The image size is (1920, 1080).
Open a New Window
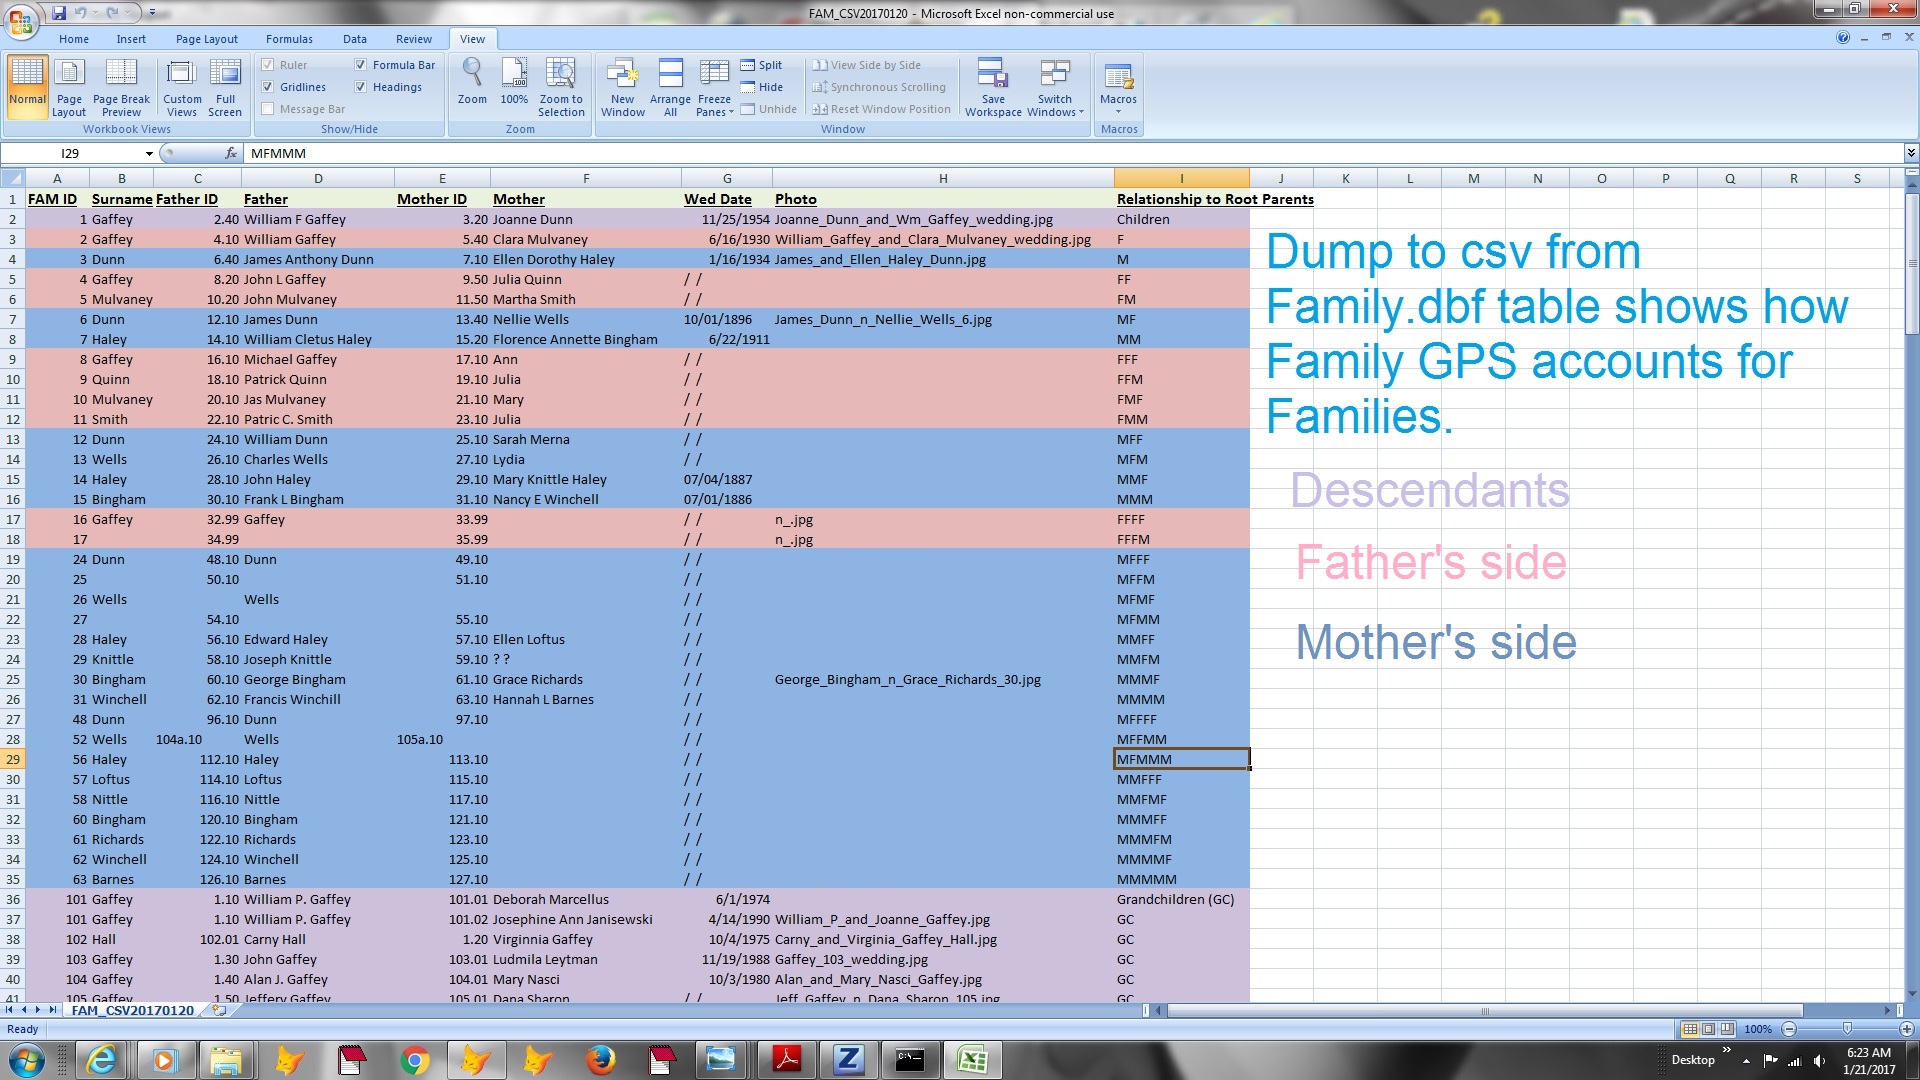tap(622, 87)
